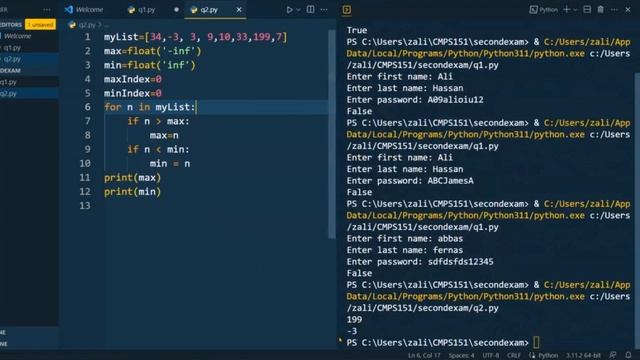Click Spaces: 4 indentation status
Screen dimensions: 640x360
click(x=461, y=356)
